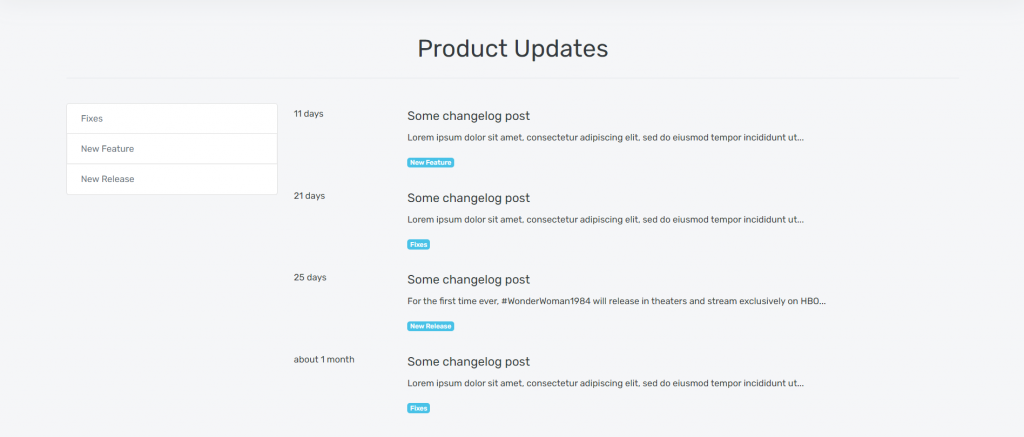Screen dimensions: 1024x437
Task: Click the New Feature tag badge
Action: click(430, 163)
